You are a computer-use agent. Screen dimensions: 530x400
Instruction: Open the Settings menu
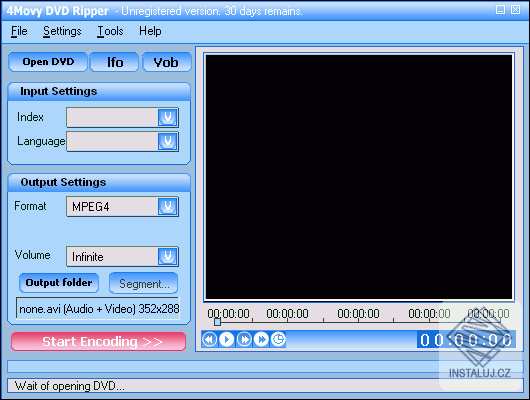62,31
